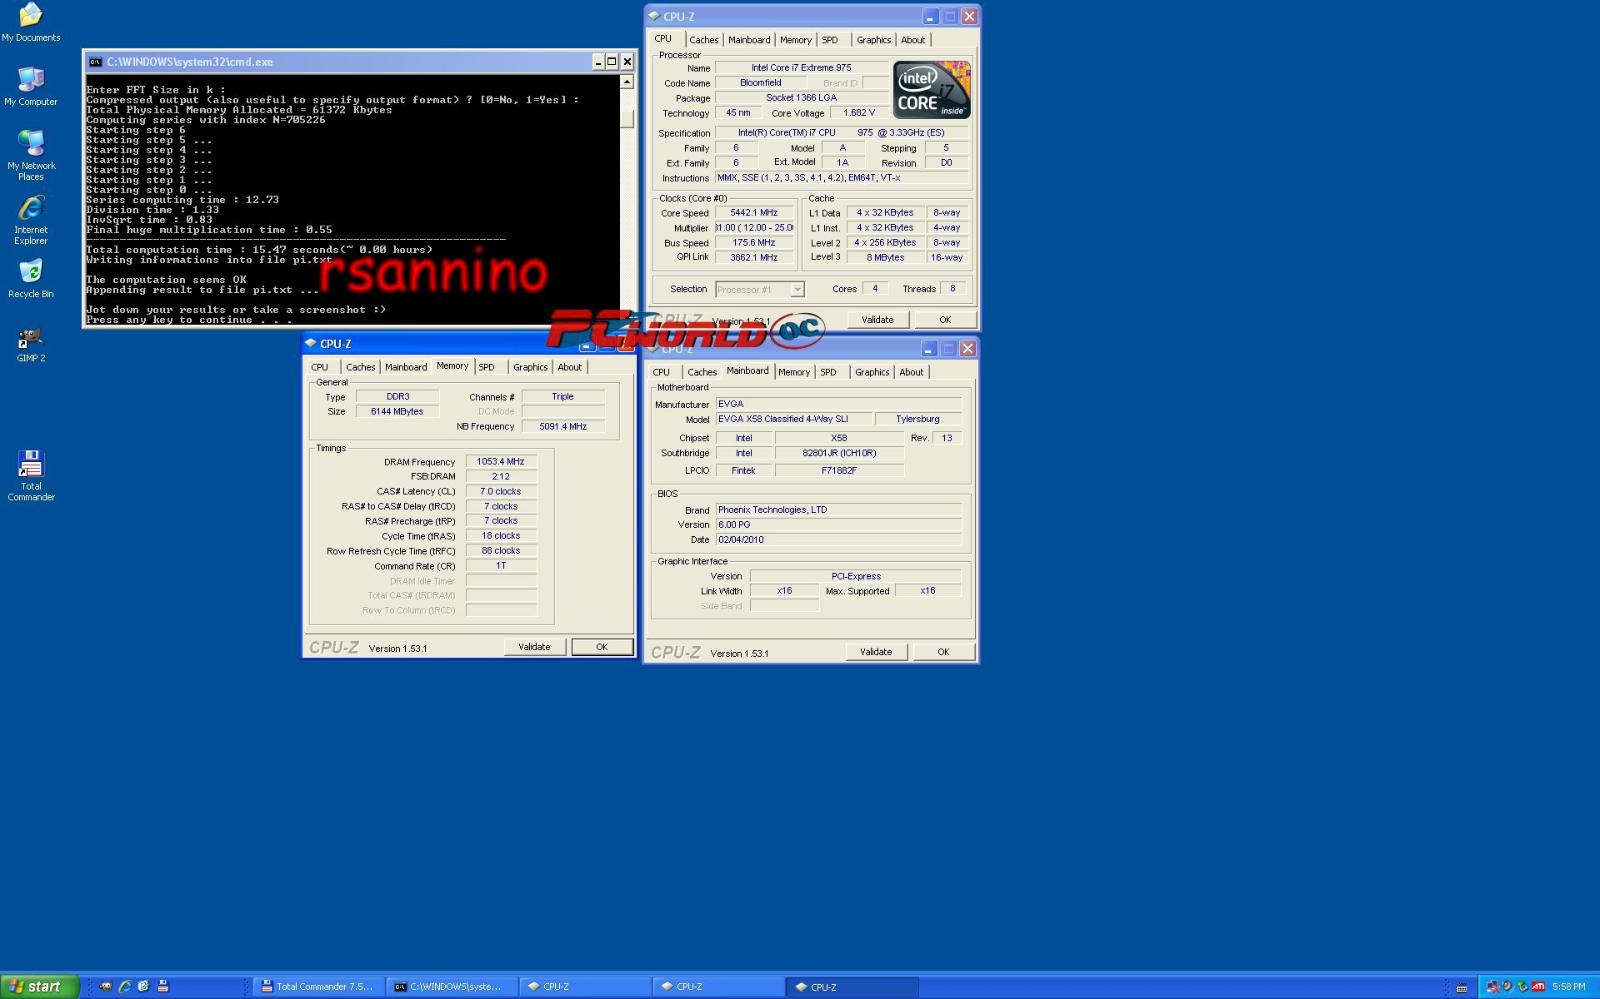Viewport: 1600px width, 999px height.
Task: Click the CPU-Z title icon in the Memory window
Action: 310,343
